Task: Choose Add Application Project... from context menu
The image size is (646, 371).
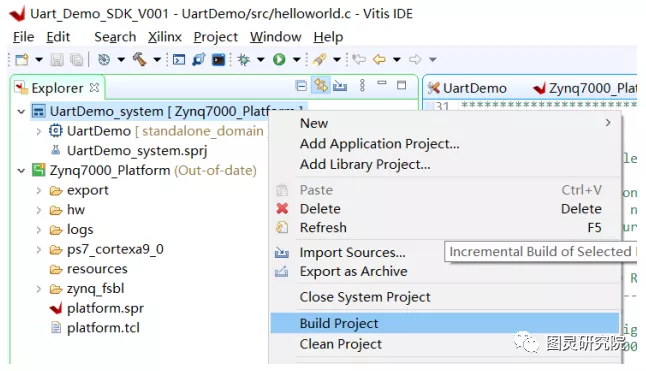Action: tap(445, 144)
